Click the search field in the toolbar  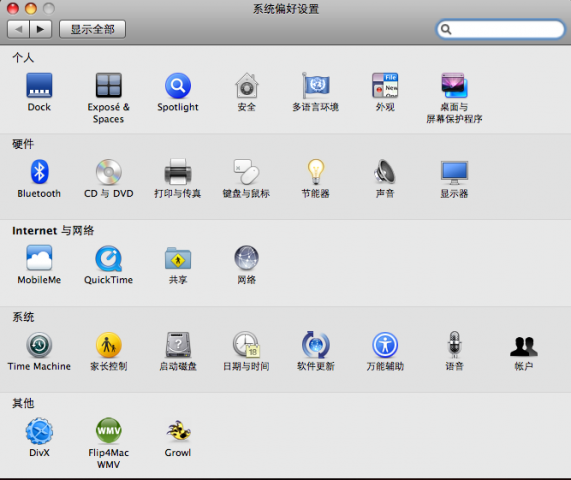click(x=500, y=29)
